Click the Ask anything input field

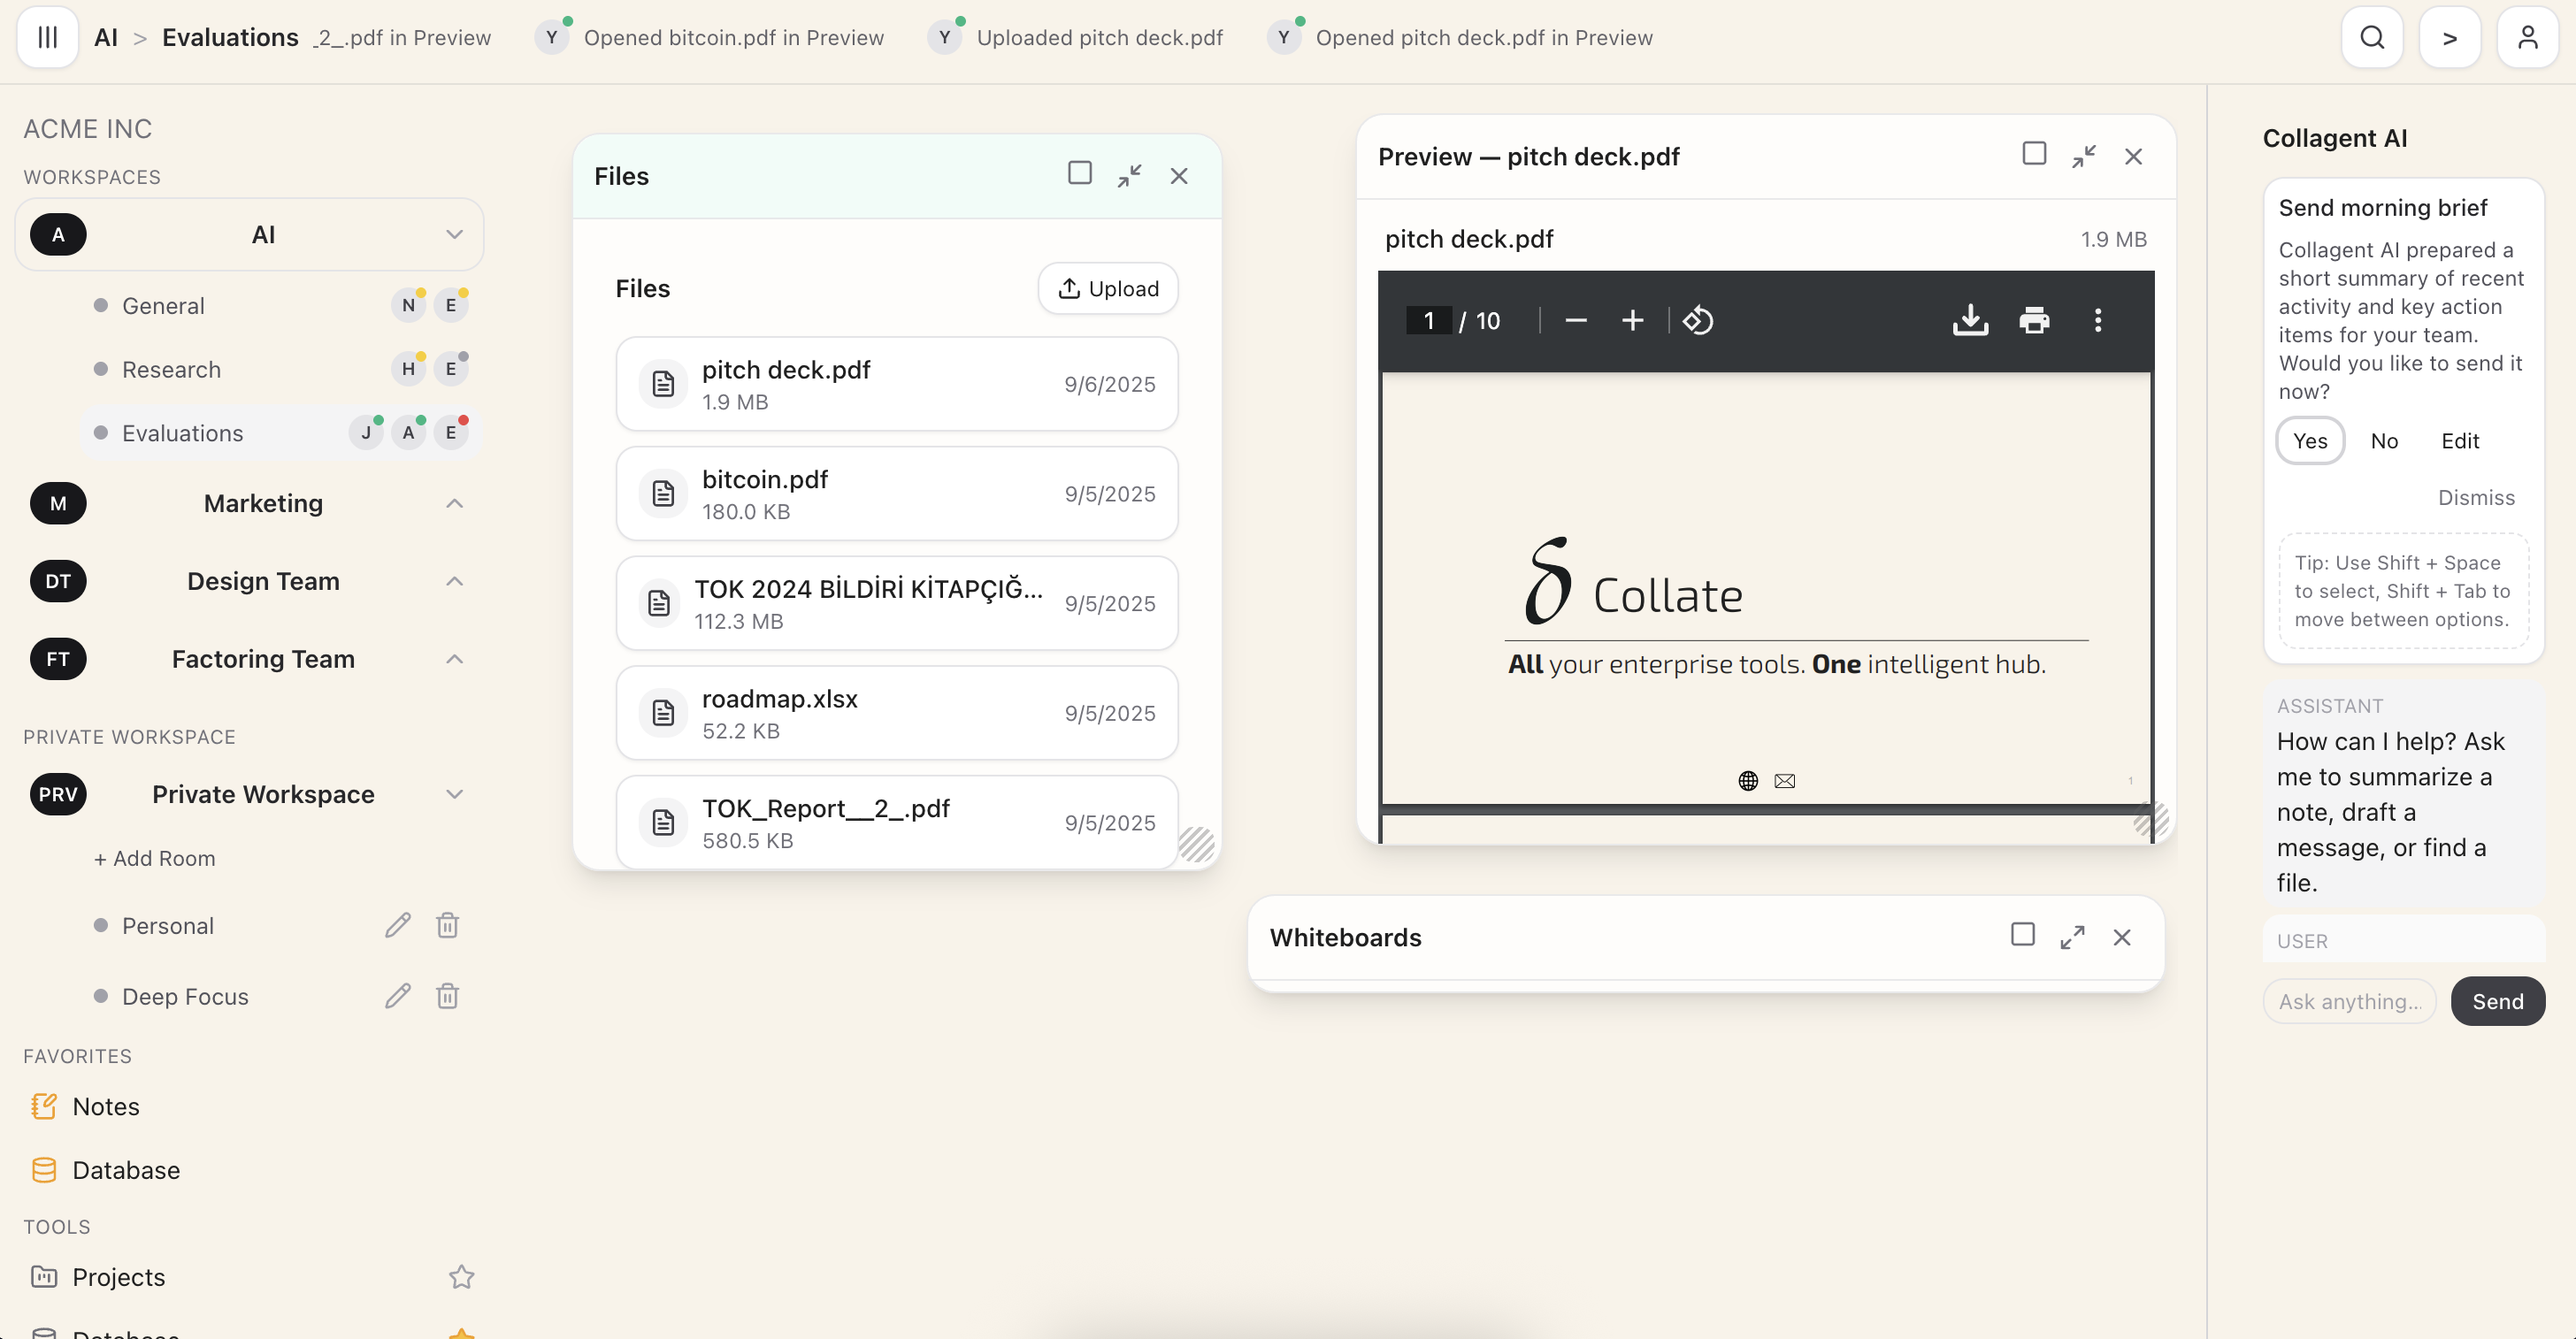pyautogui.click(x=2349, y=1001)
